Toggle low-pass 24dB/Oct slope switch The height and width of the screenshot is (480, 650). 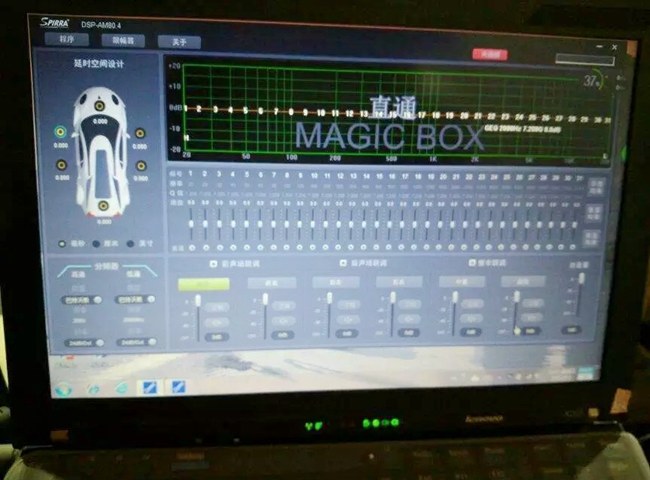tap(136, 342)
